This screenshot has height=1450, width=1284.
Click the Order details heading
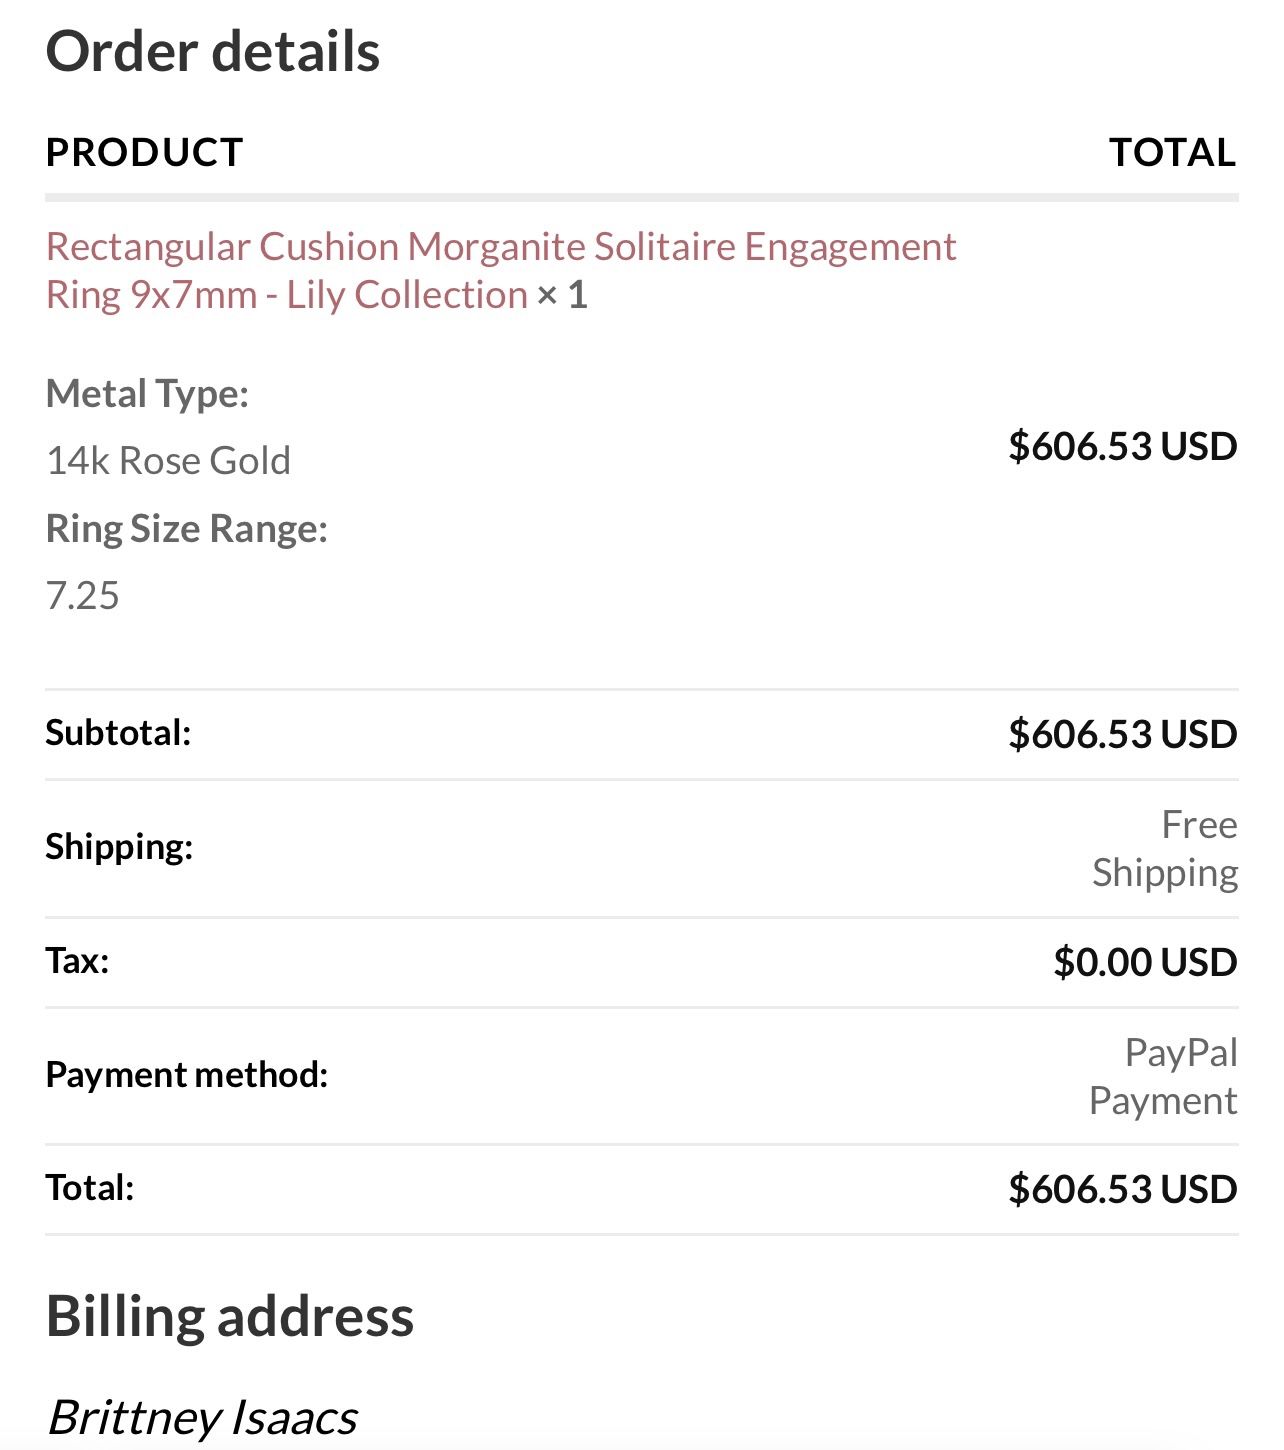point(213,51)
